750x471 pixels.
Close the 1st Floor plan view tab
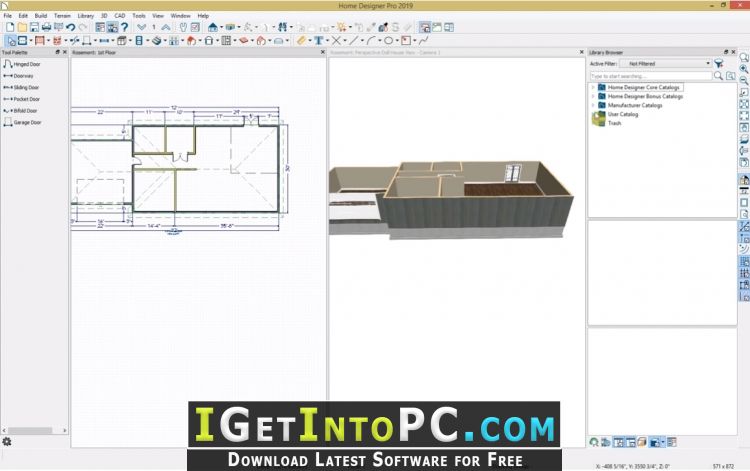tap(323, 52)
